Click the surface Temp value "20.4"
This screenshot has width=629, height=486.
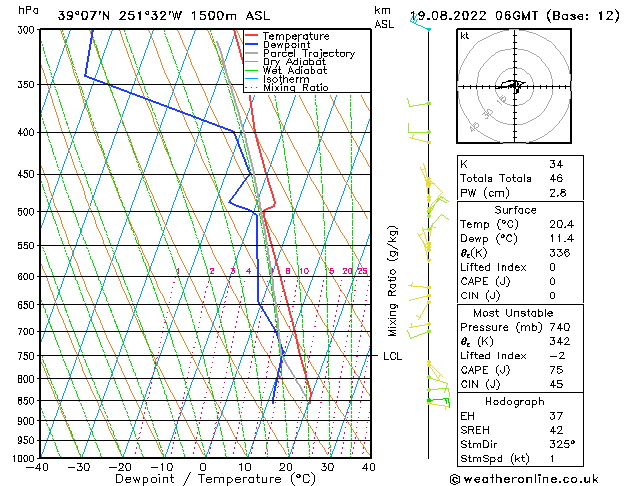pos(562,224)
